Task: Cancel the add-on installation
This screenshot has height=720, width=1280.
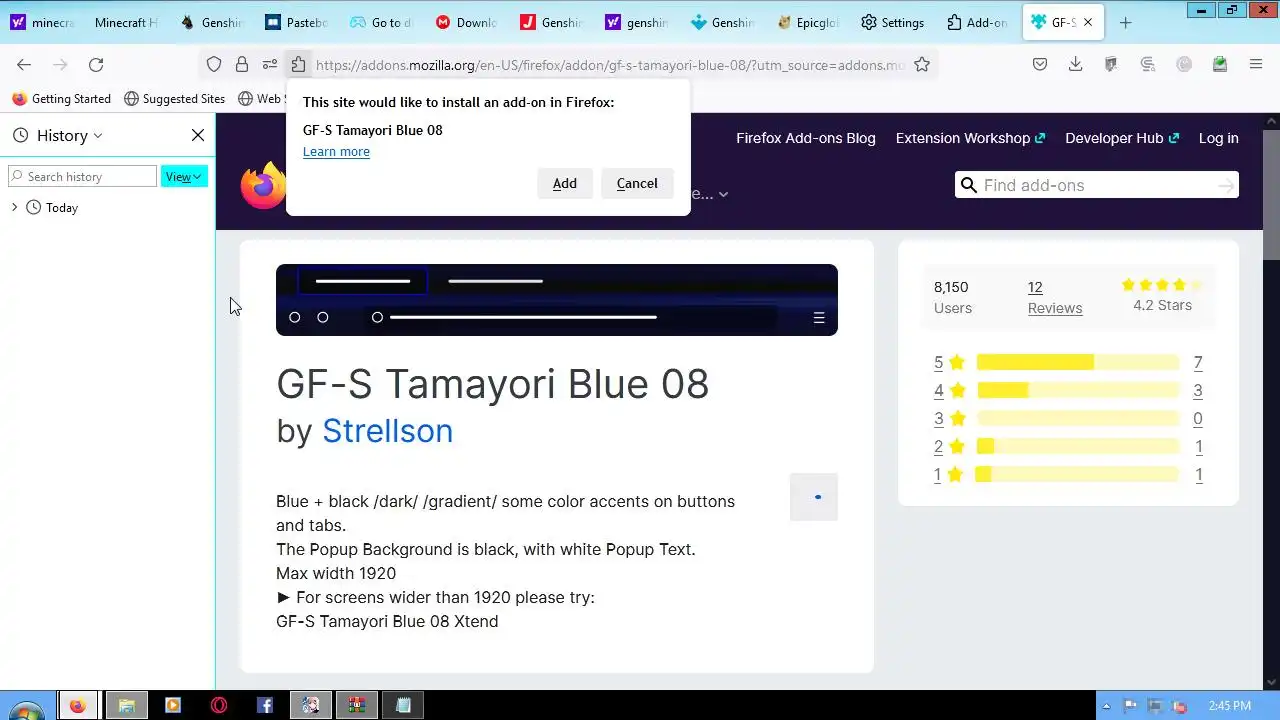Action: pyautogui.click(x=637, y=183)
